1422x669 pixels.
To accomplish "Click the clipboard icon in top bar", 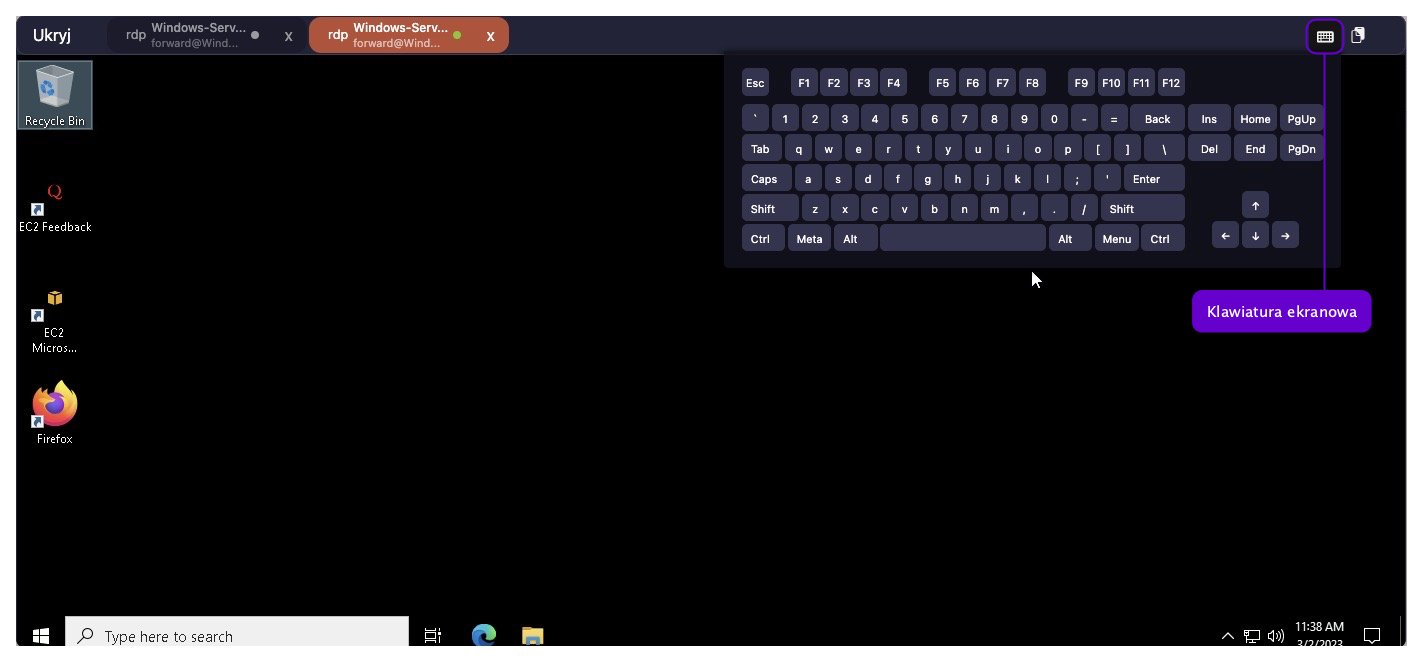I will [x=1357, y=36].
